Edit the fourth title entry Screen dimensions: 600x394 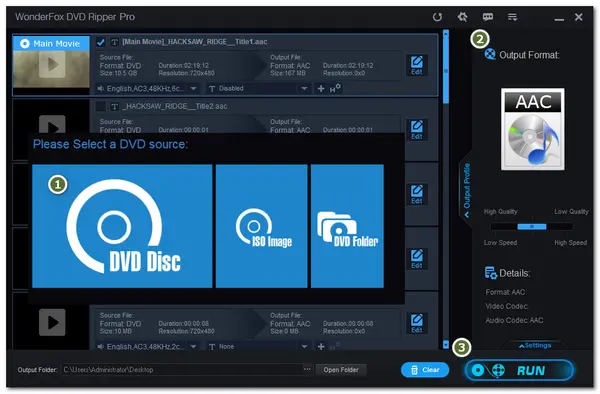(x=417, y=259)
